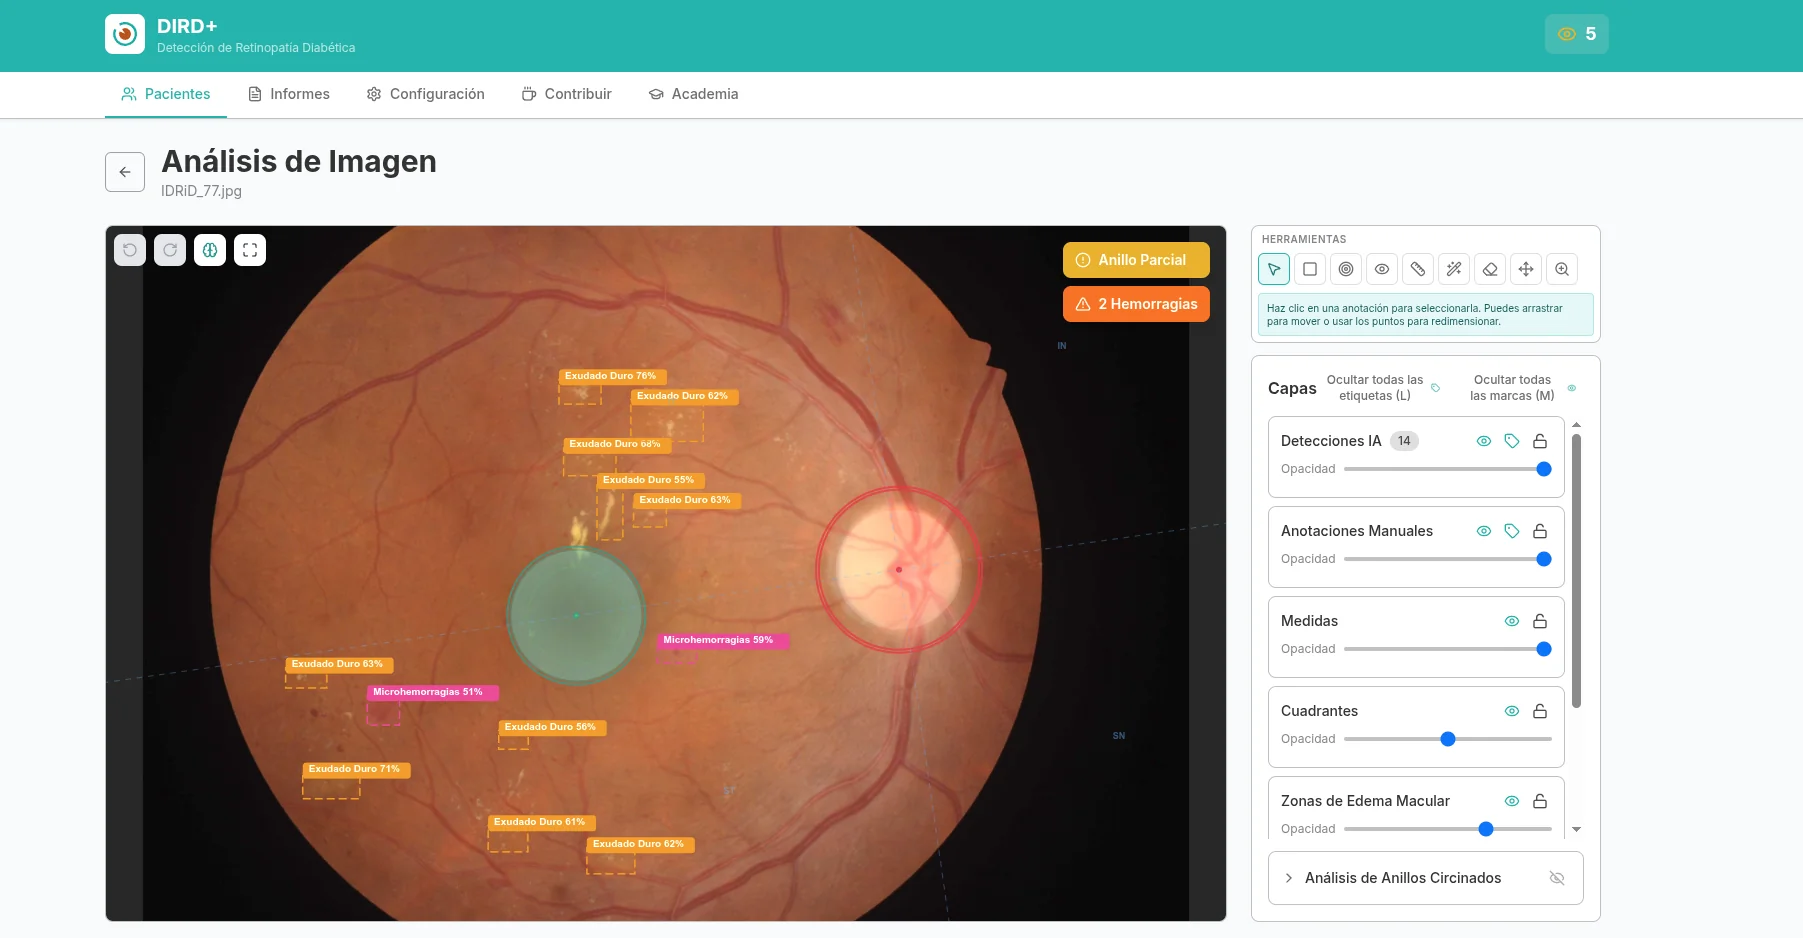The width and height of the screenshot is (1803, 938).
Task: Open the Pacientes tab
Action: tap(166, 94)
